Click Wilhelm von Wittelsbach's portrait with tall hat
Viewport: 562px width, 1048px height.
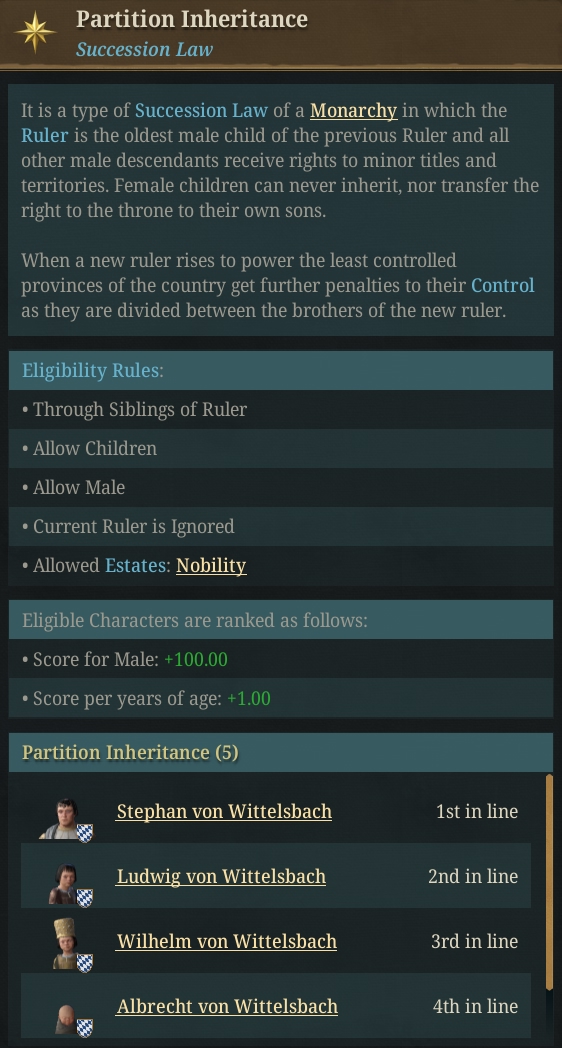tap(65, 944)
